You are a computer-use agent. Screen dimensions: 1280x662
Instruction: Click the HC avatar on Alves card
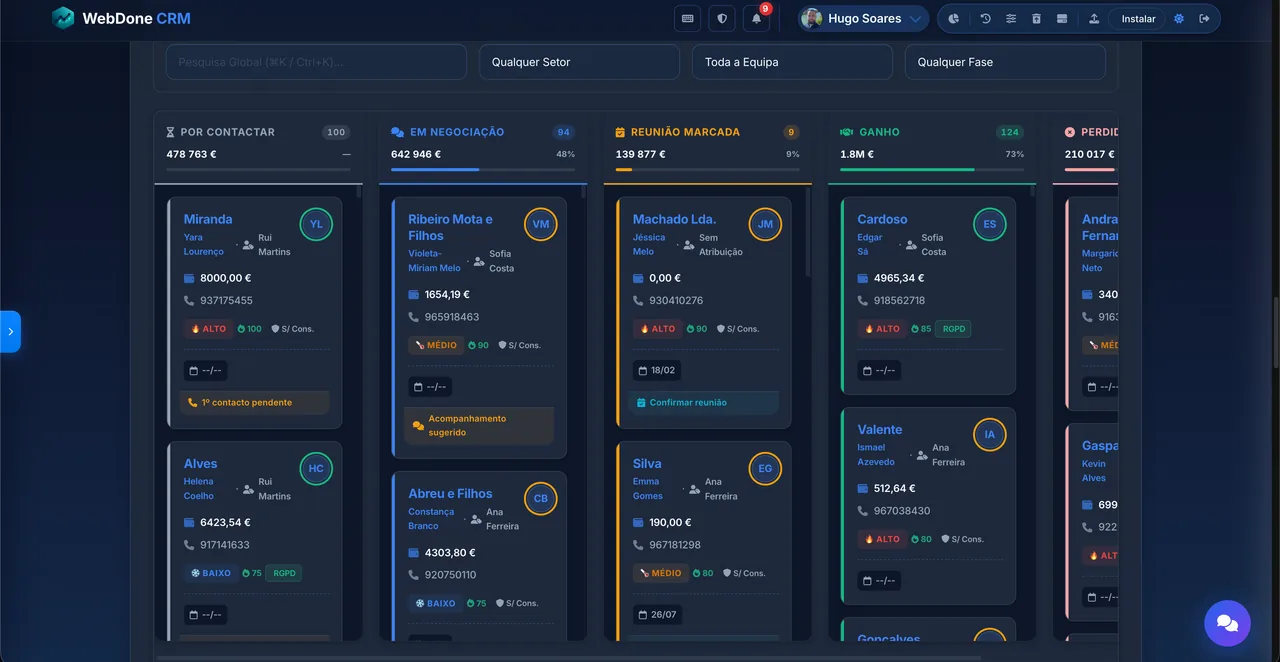316,469
